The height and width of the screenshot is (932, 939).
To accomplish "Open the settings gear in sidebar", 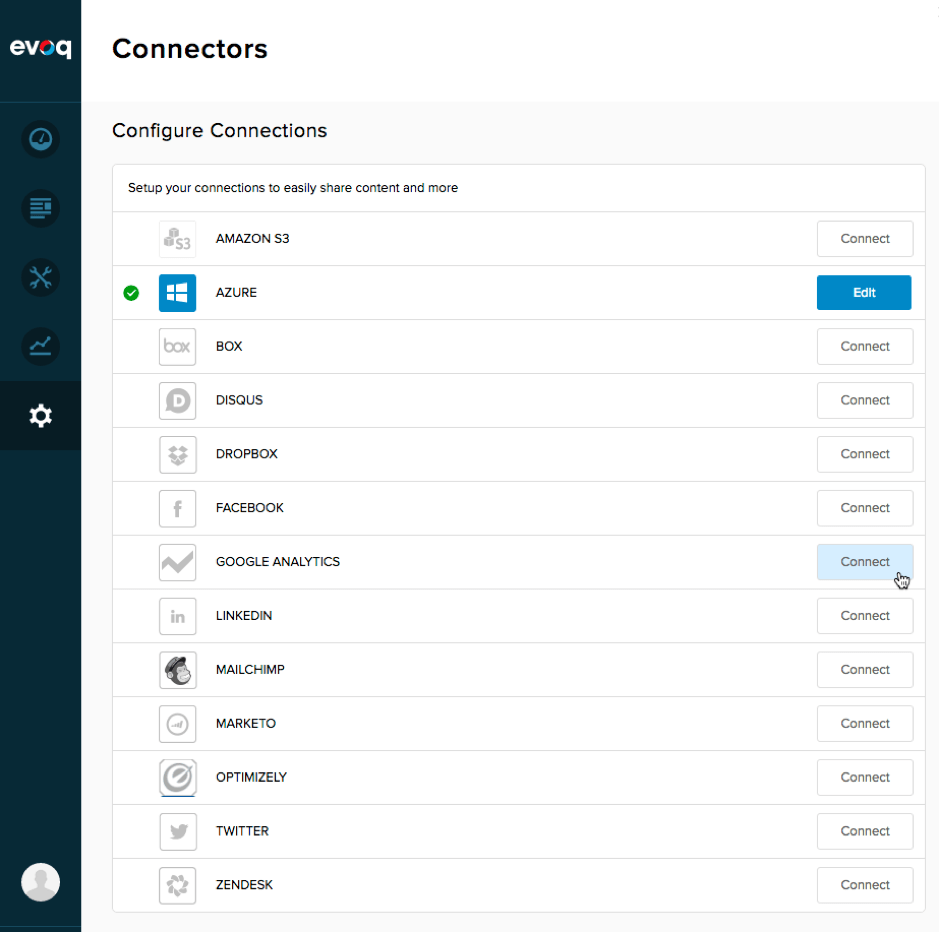I will [x=41, y=415].
